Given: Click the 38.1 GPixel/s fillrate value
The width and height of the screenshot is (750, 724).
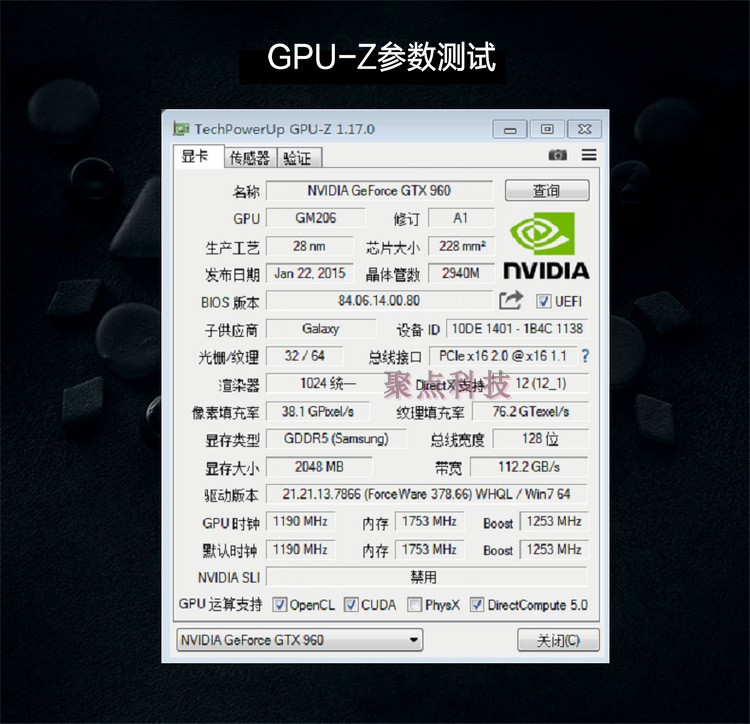Looking at the screenshot, I should (x=318, y=411).
